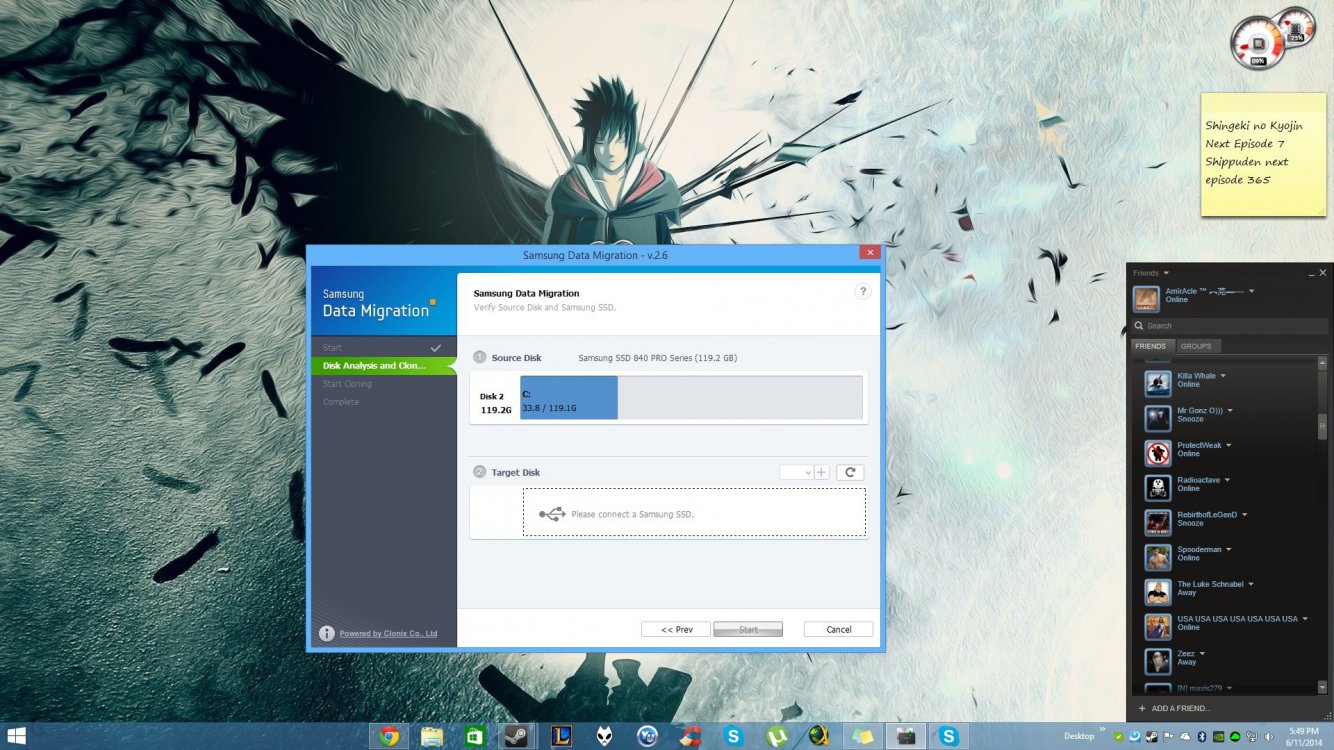Image resolution: width=1334 pixels, height=750 pixels.
Task: Click the friends list scrollbar up arrow
Action: point(1323,363)
